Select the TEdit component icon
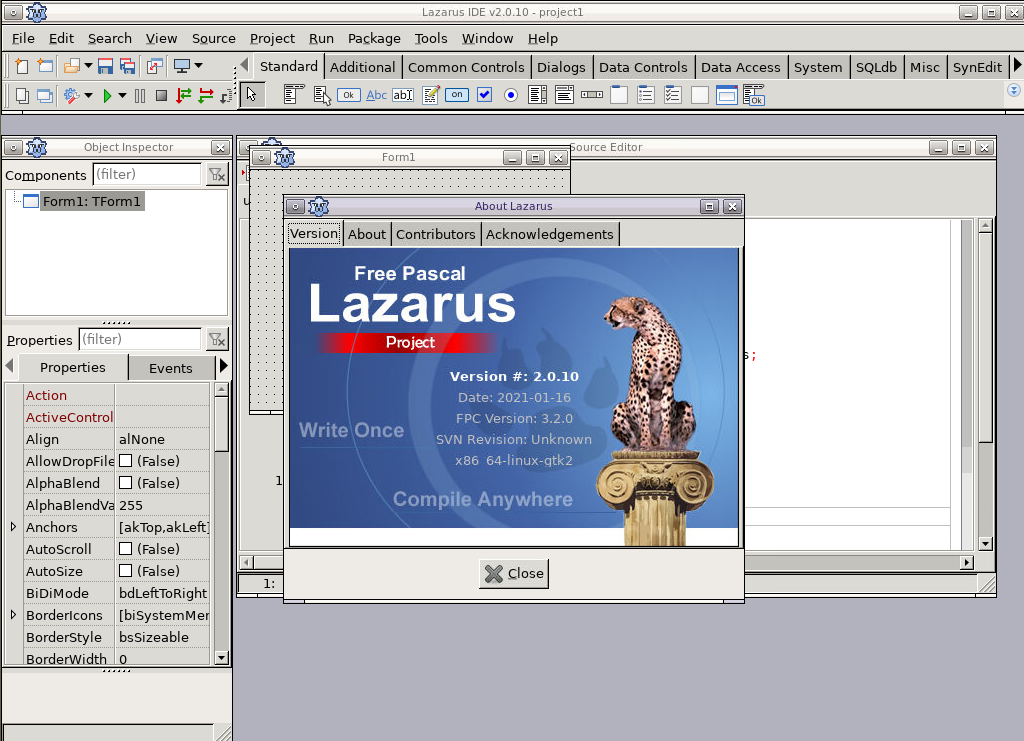Image resolution: width=1024 pixels, height=741 pixels. [403, 95]
